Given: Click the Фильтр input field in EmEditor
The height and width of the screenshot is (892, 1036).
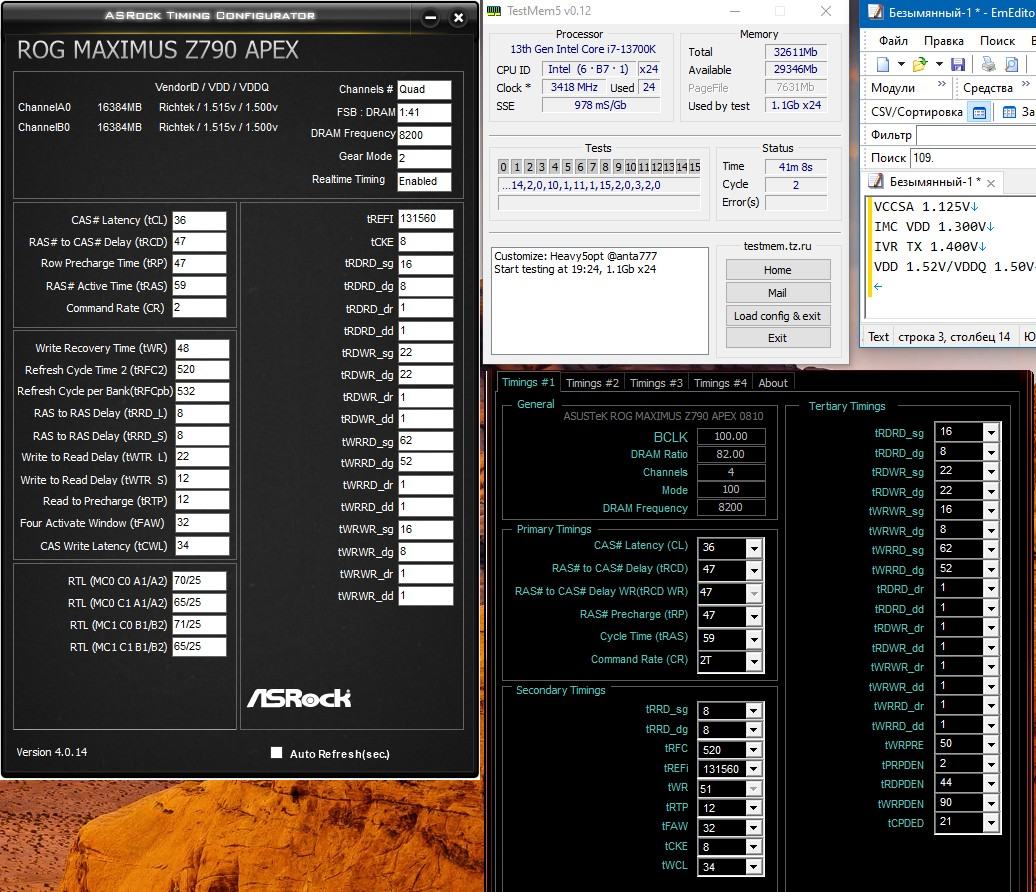Looking at the screenshot, I should click(976, 135).
